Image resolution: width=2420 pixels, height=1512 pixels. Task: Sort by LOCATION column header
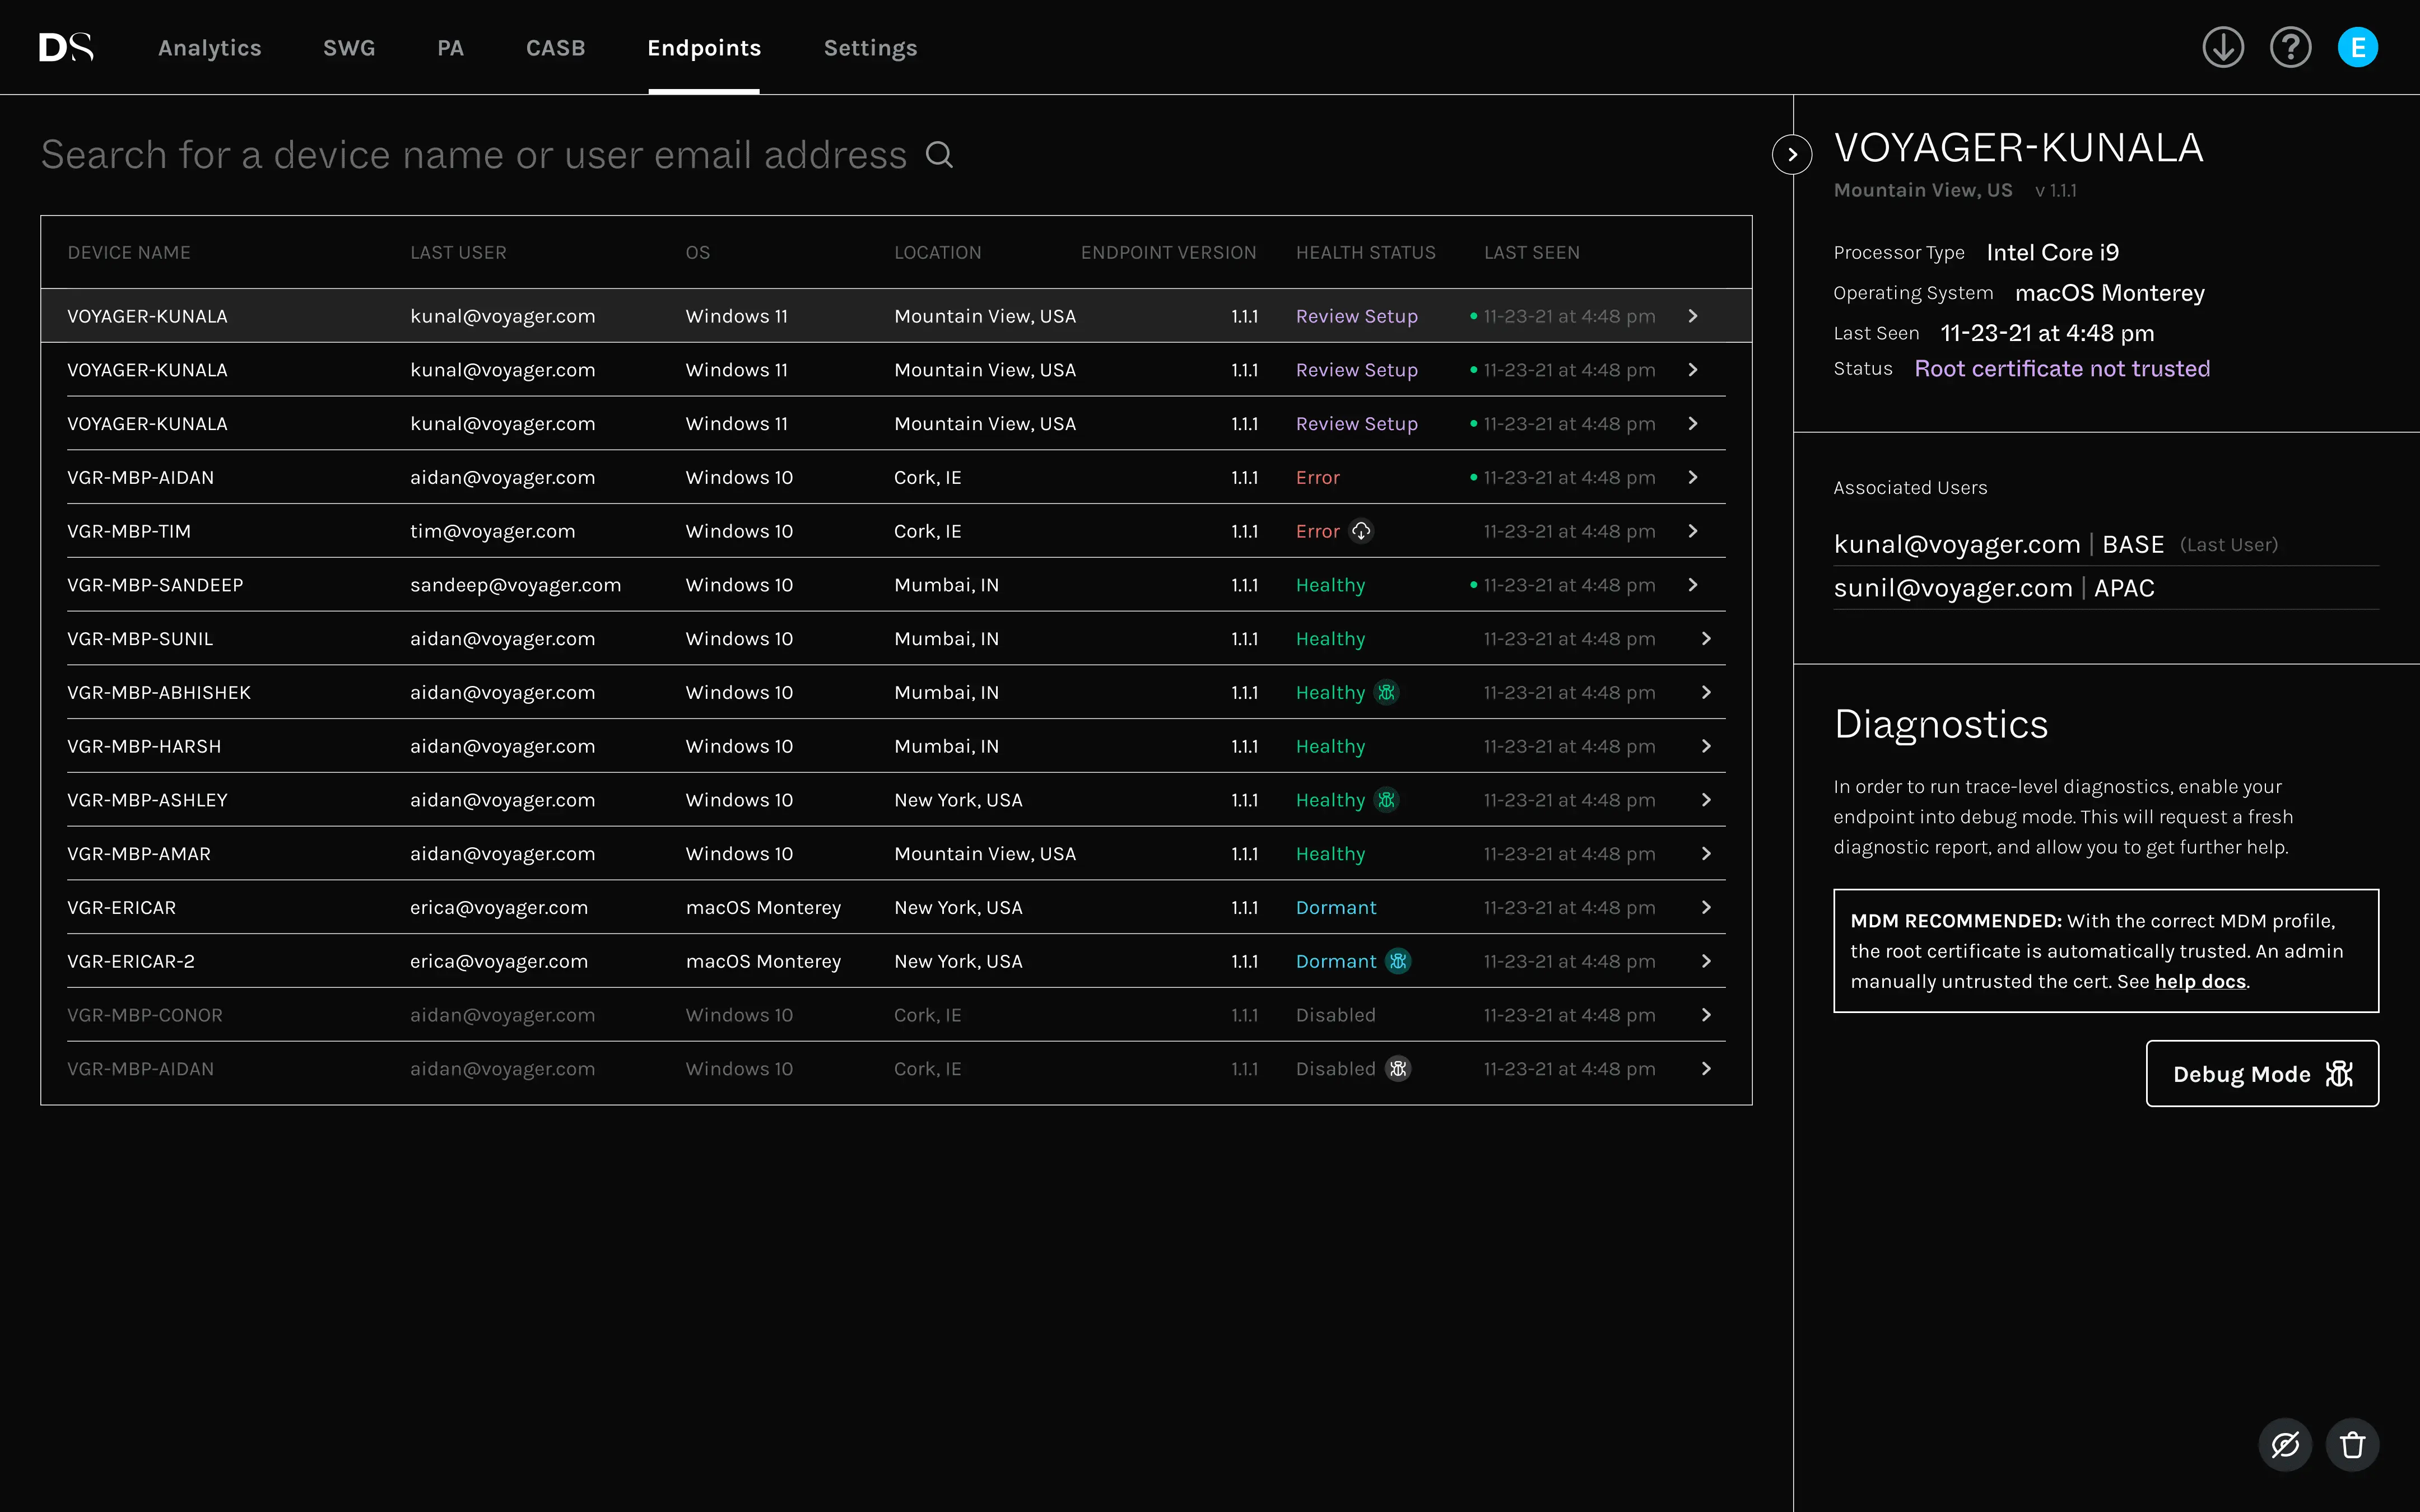937,253
